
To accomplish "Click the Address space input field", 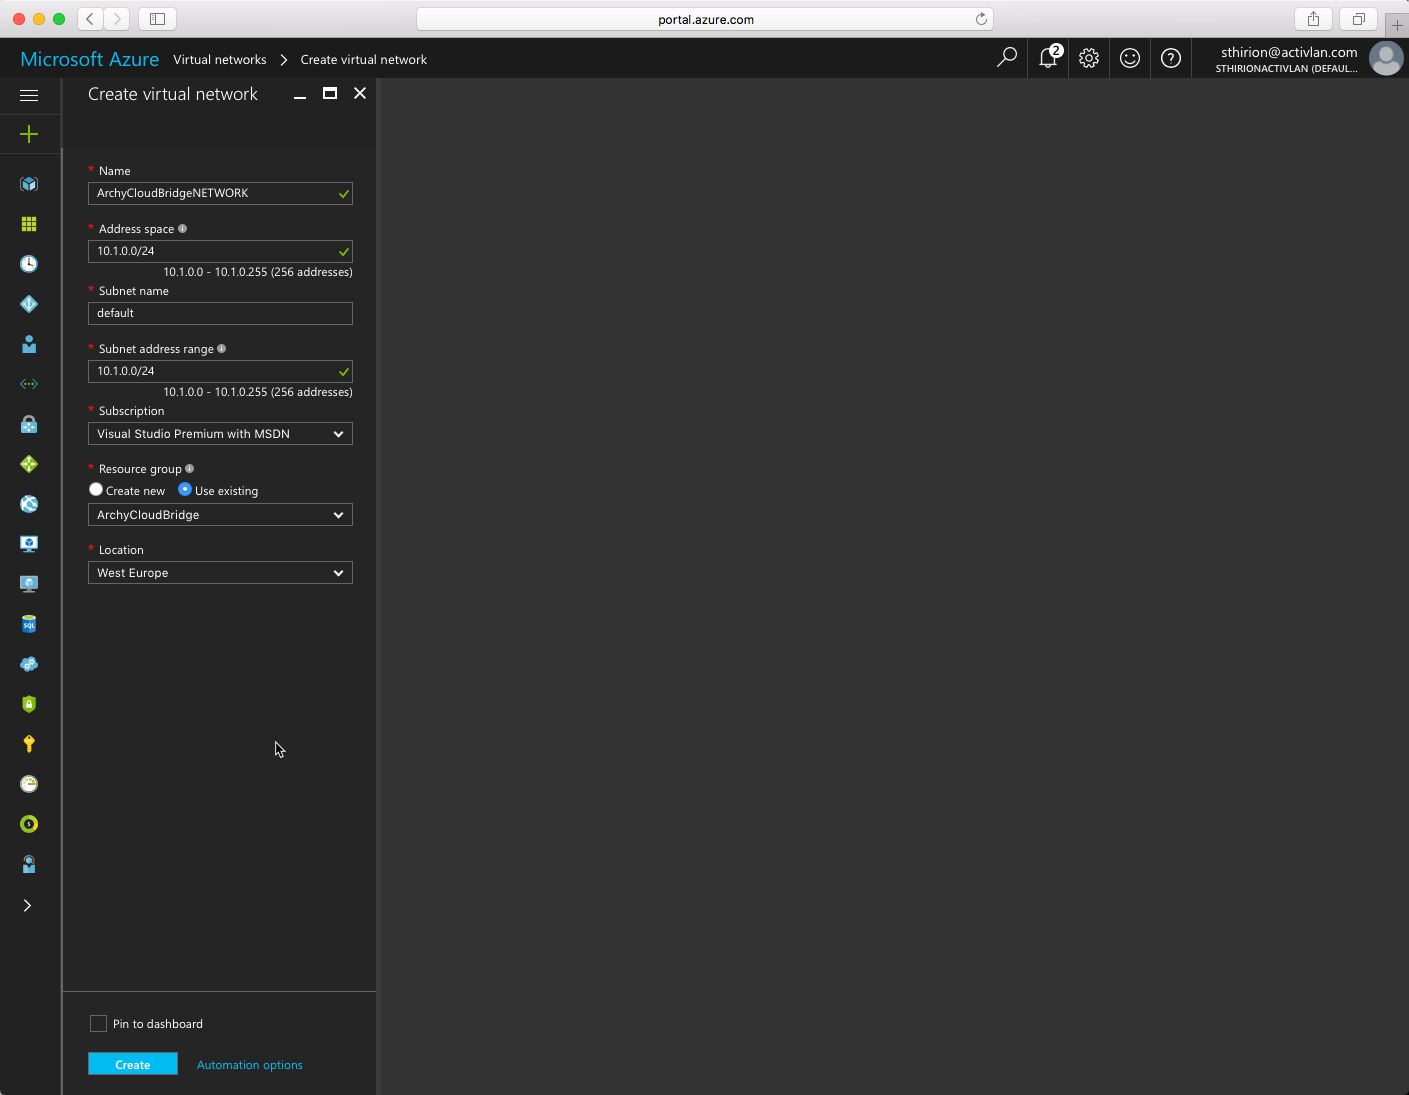I will point(220,251).
